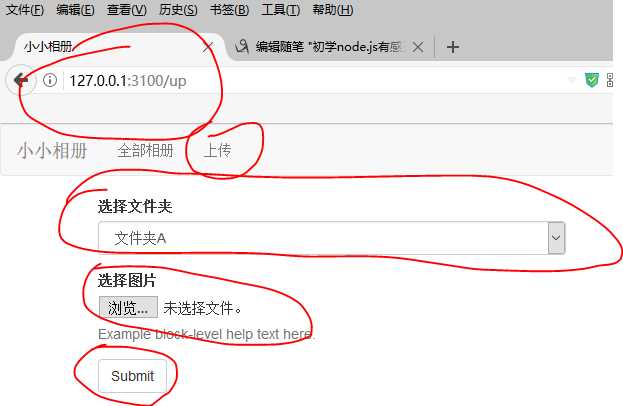Click the browser back arrow button
This screenshot has height=406, width=623.
[21, 80]
